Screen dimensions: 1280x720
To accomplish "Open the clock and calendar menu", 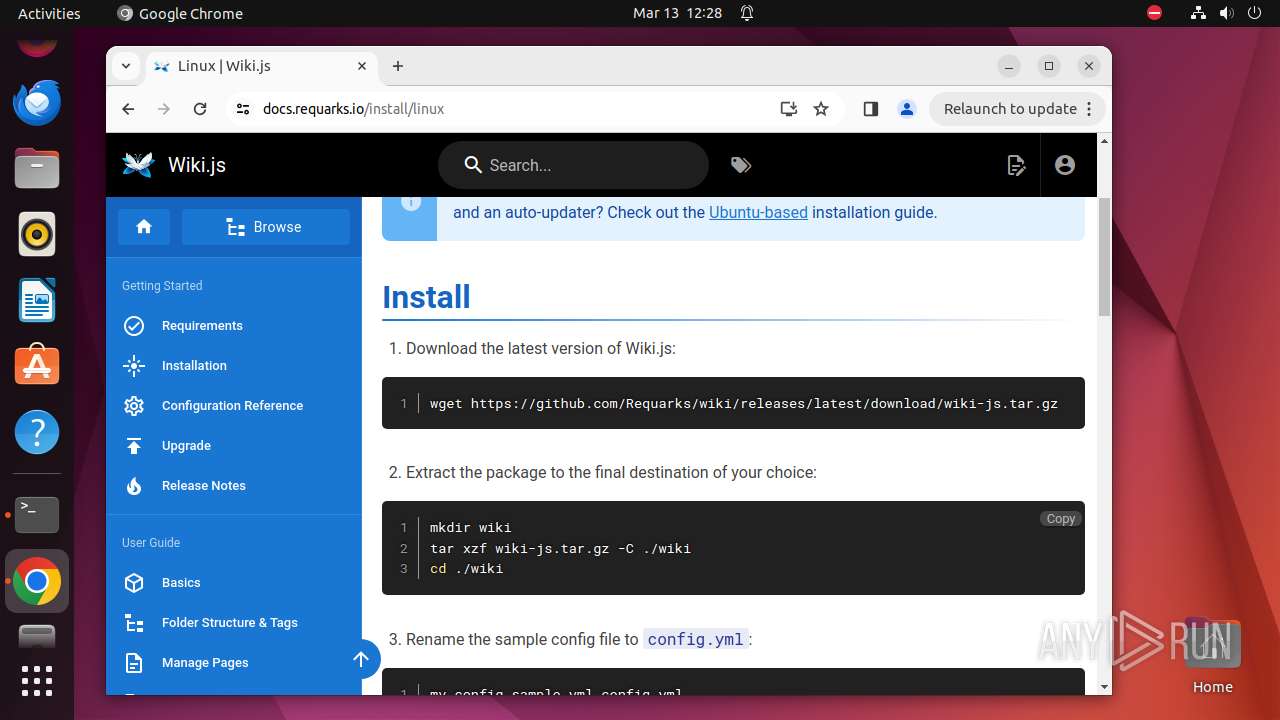I will (x=677, y=13).
